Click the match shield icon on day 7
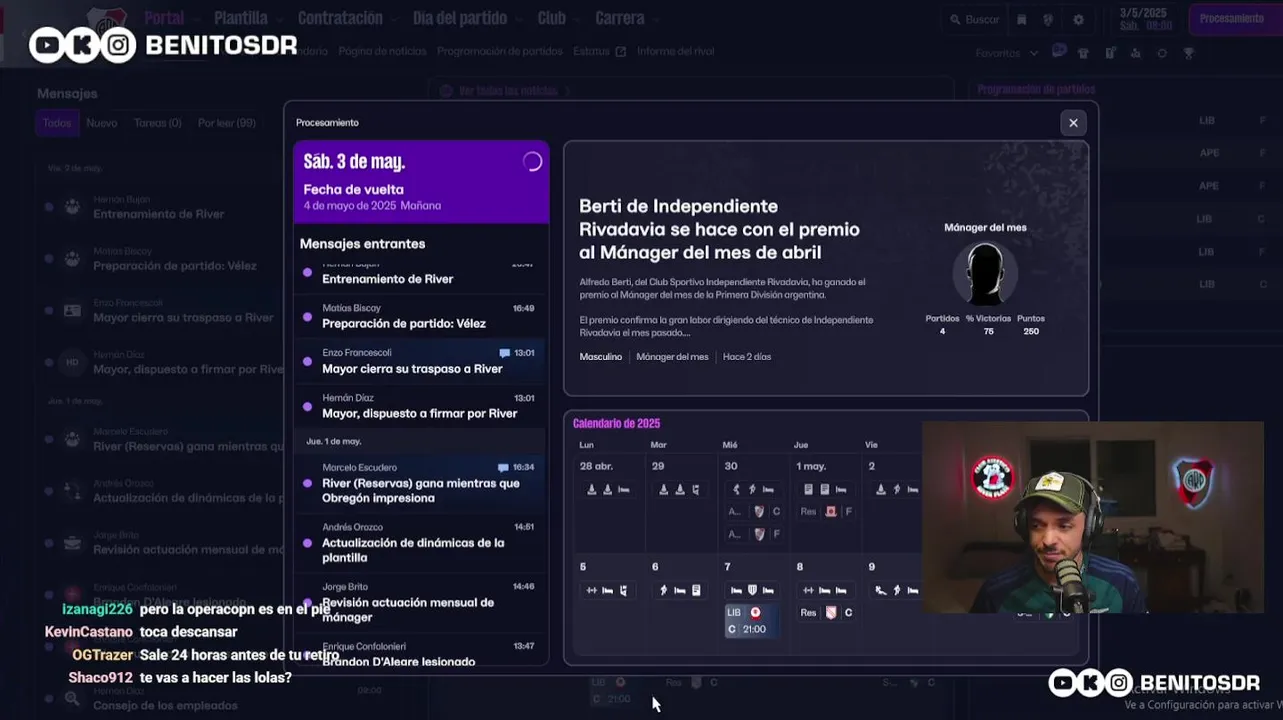The image size is (1283, 720). 752,591
